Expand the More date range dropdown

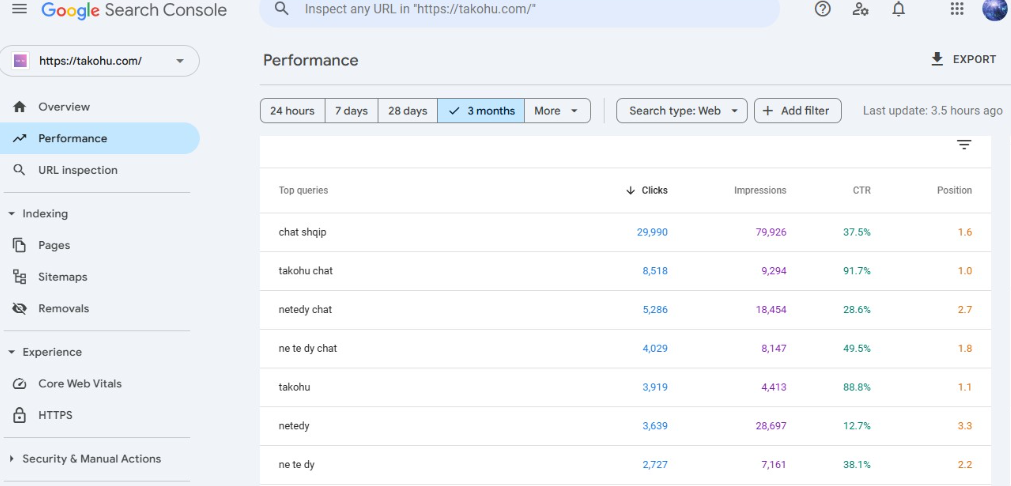pos(557,111)
